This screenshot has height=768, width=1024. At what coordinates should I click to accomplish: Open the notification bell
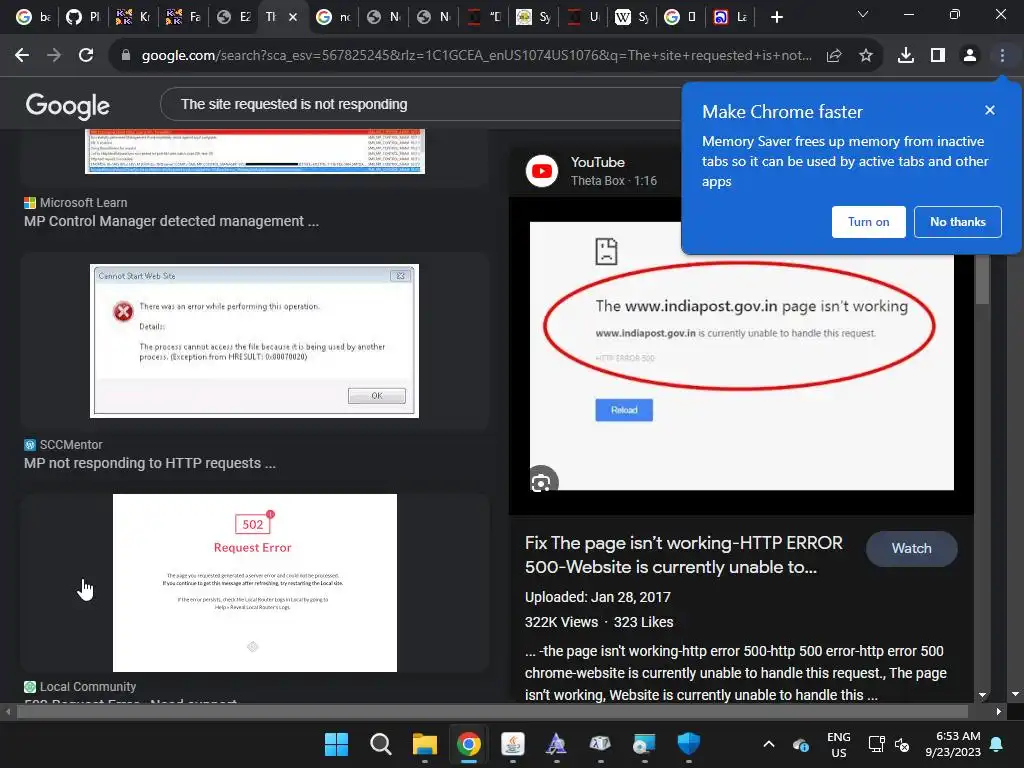(997, 744)
